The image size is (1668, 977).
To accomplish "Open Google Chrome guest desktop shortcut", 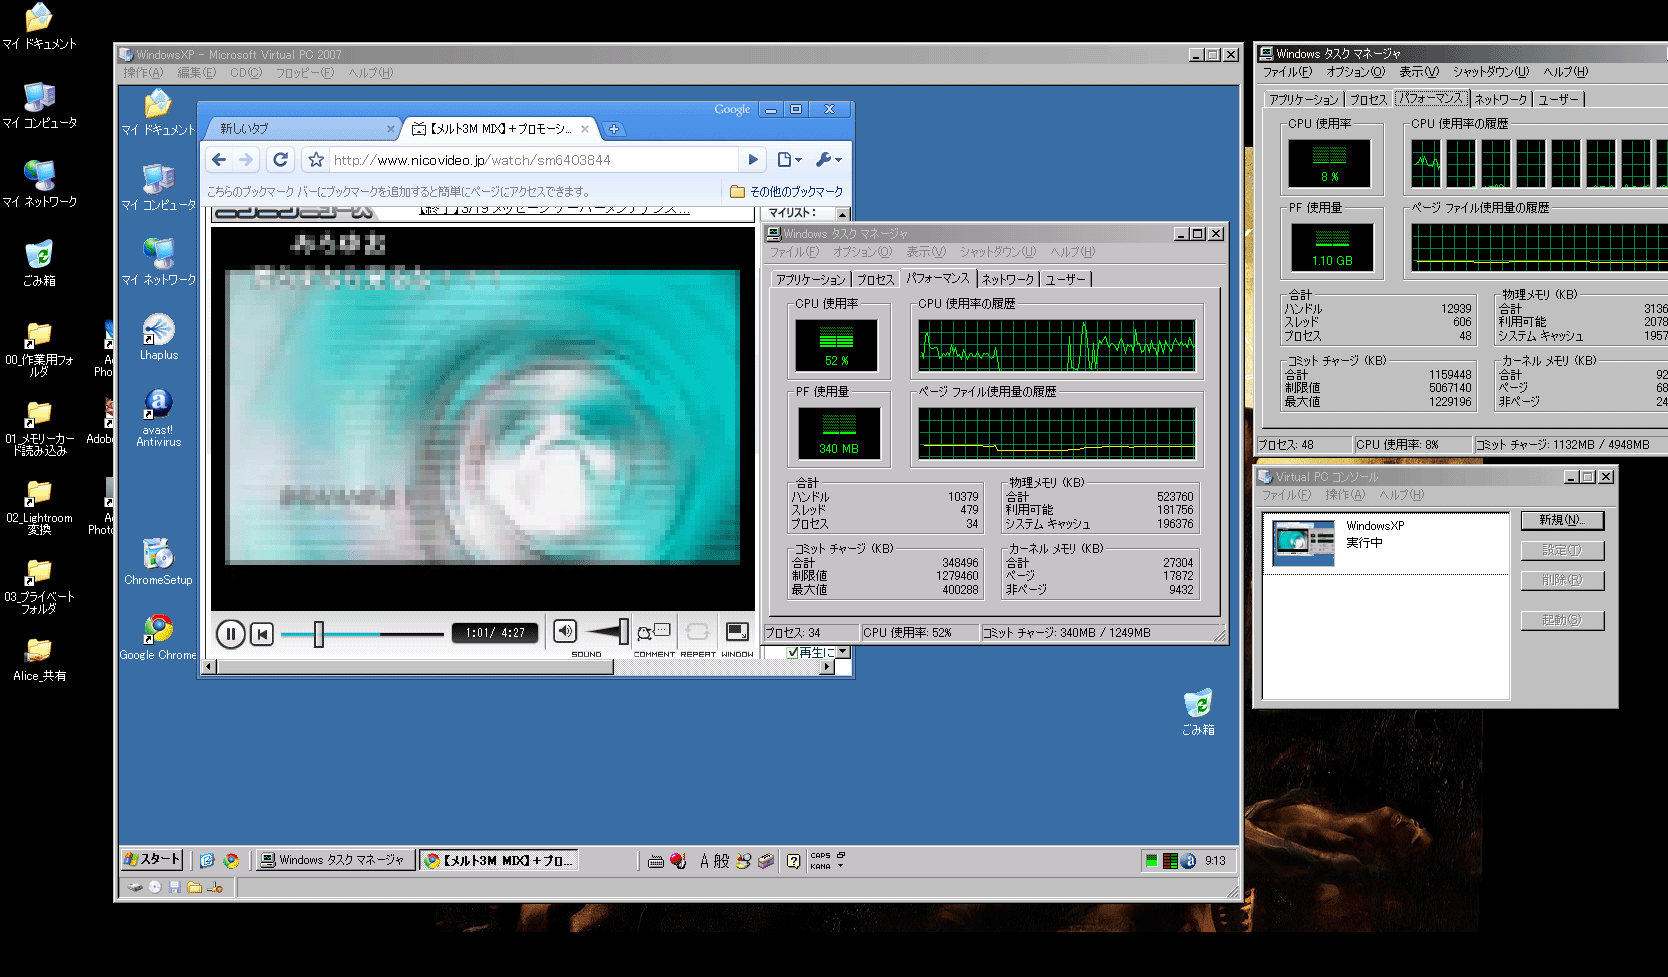I will pyautogui.click(x=158, y=636).
